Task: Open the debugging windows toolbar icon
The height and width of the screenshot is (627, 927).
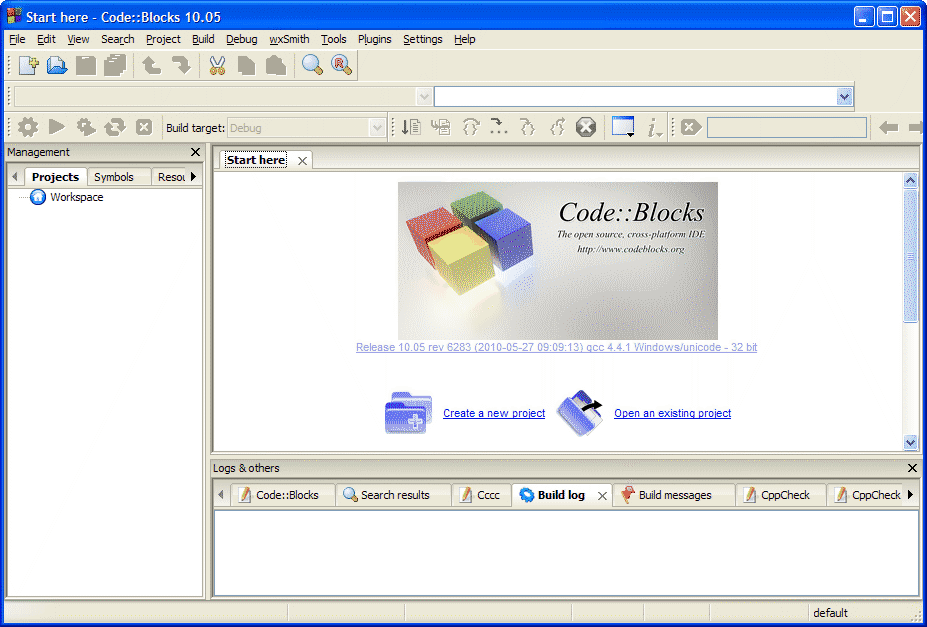Action: coord(623,127)
